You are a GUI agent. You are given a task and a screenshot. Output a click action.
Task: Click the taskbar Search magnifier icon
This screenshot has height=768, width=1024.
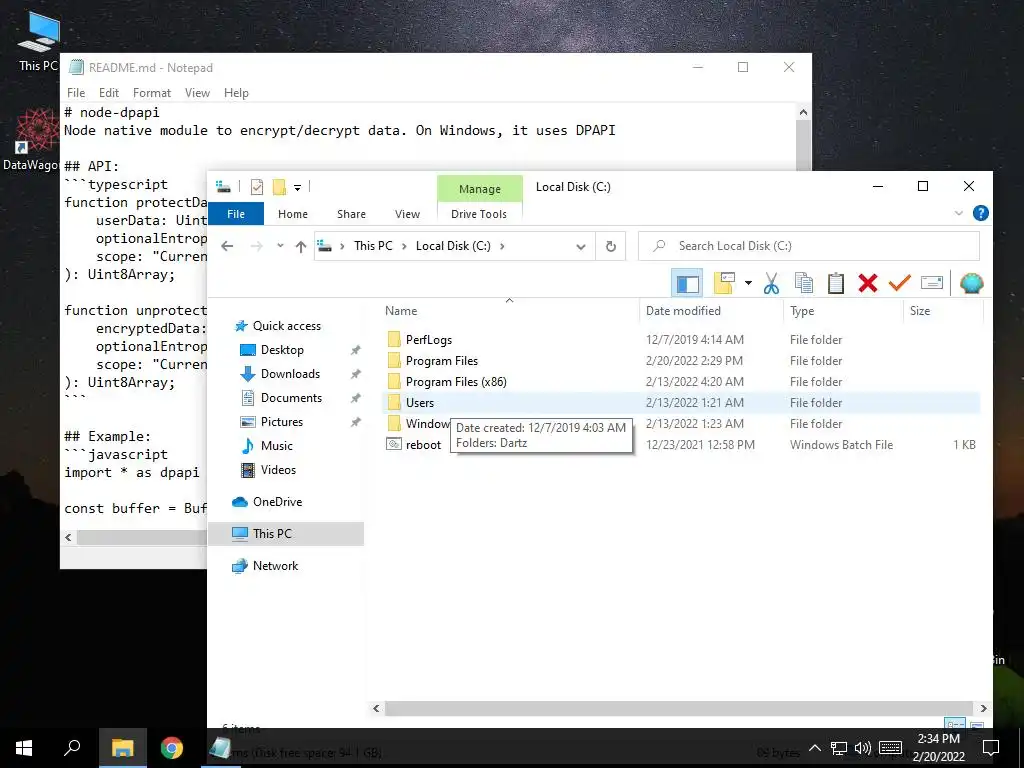pos(72,748)
